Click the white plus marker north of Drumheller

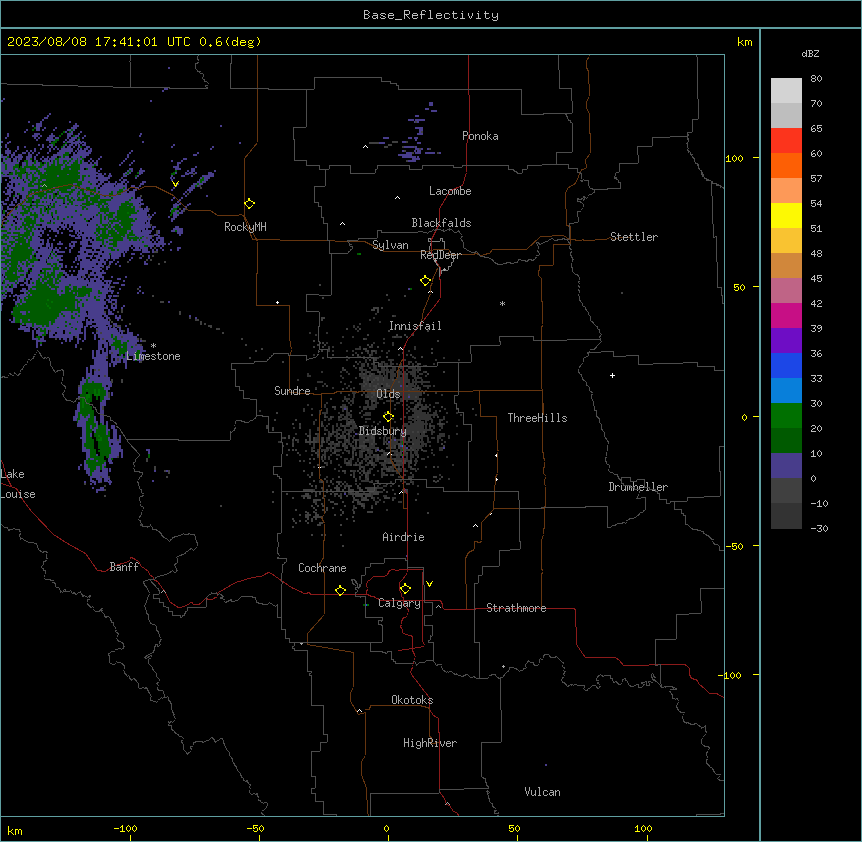point(612,375)
